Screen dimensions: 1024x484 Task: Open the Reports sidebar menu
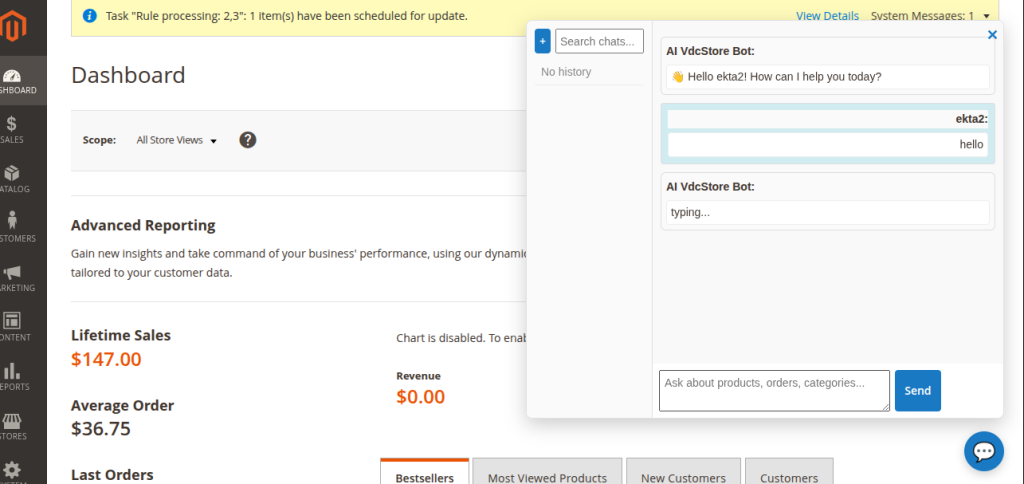(12, 376)
